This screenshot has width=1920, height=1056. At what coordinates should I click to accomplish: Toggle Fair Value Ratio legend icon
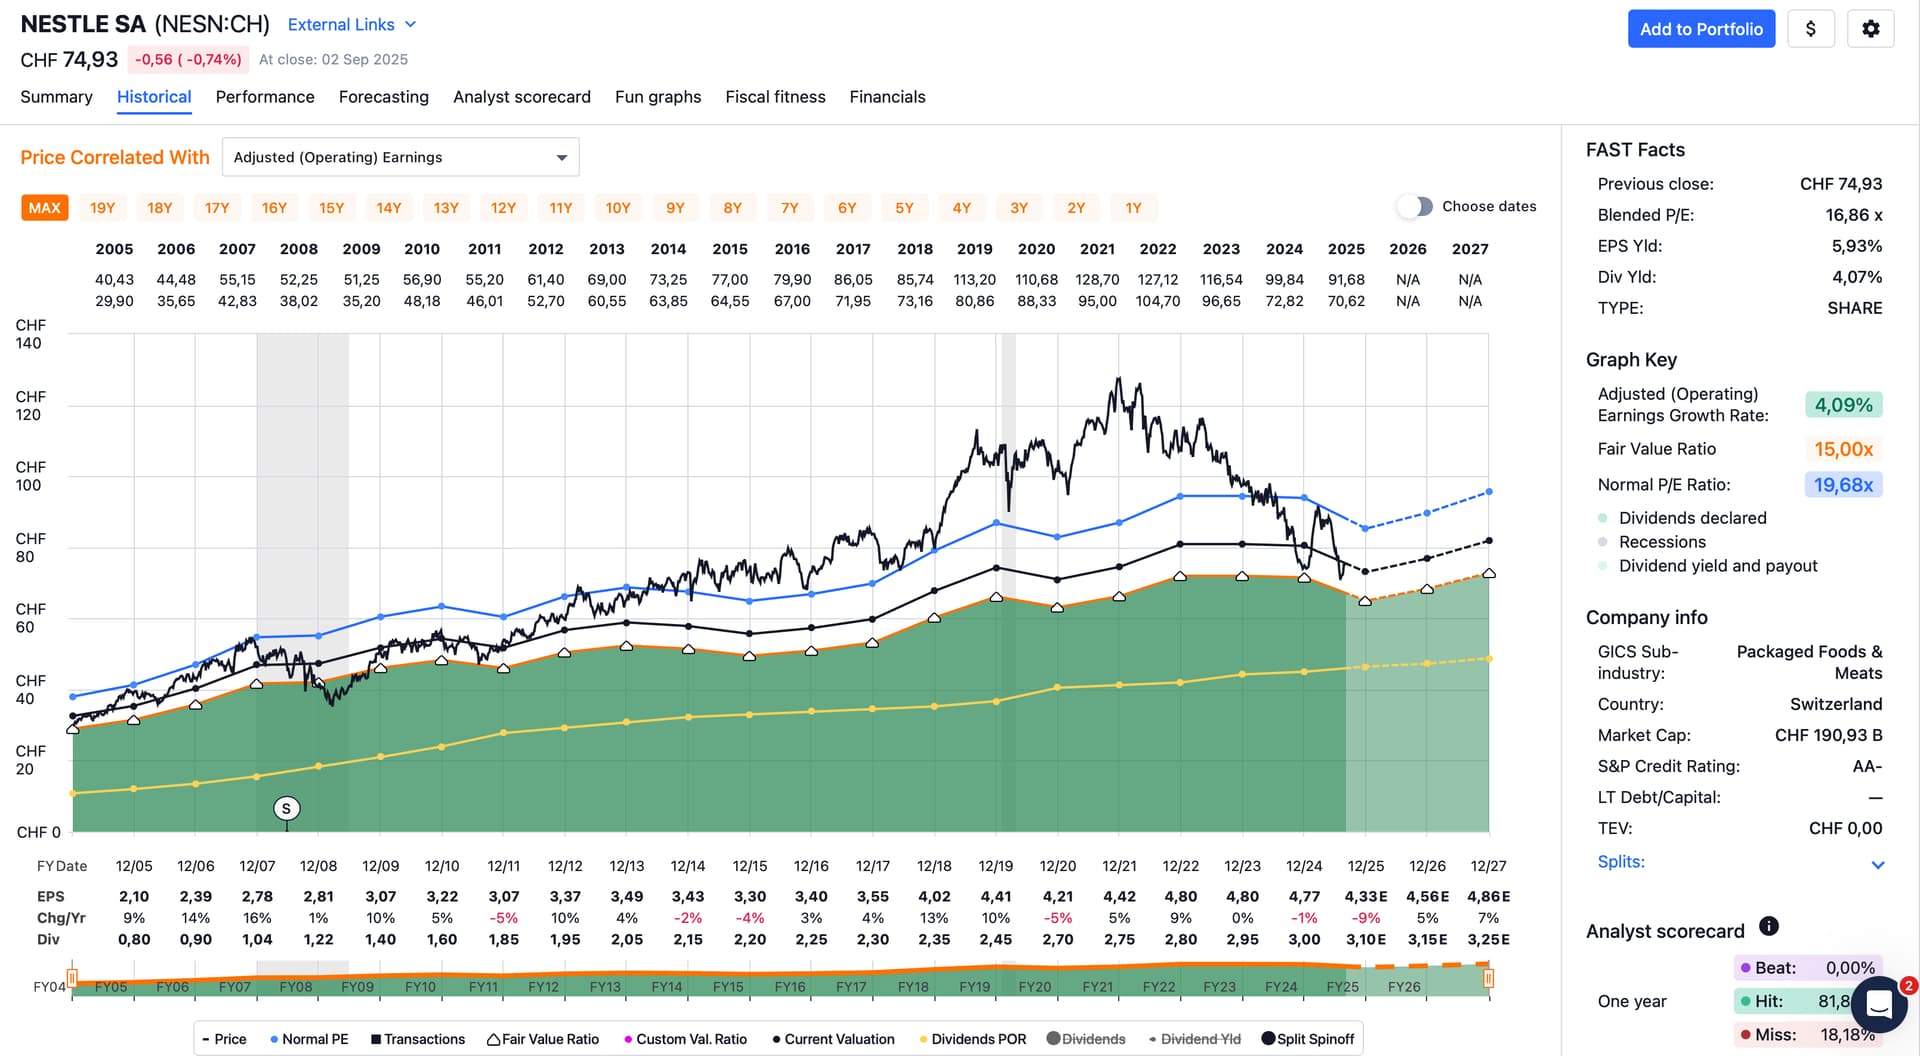(x=493, y=1039)
